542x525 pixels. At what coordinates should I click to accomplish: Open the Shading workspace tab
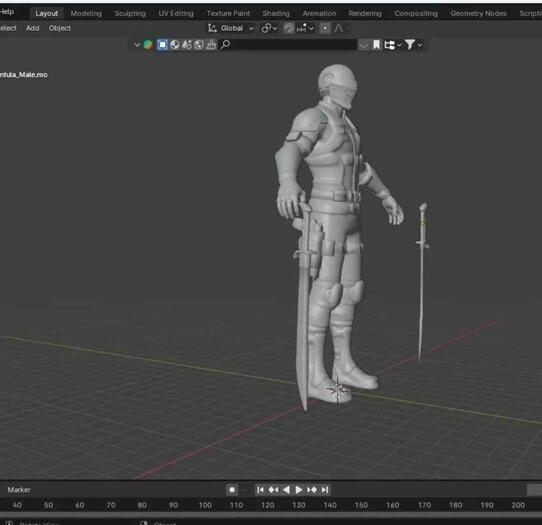pyautogui.click(x=276, y=13)
